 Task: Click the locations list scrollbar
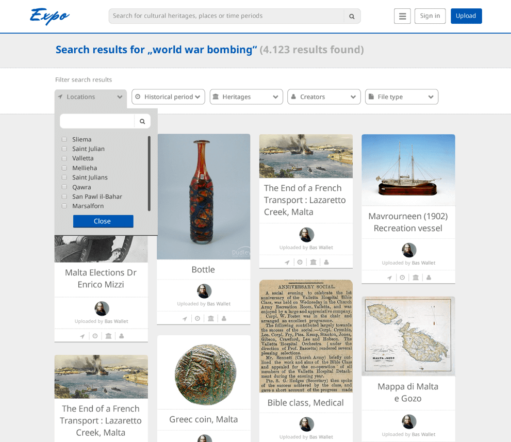pos(149,173)
